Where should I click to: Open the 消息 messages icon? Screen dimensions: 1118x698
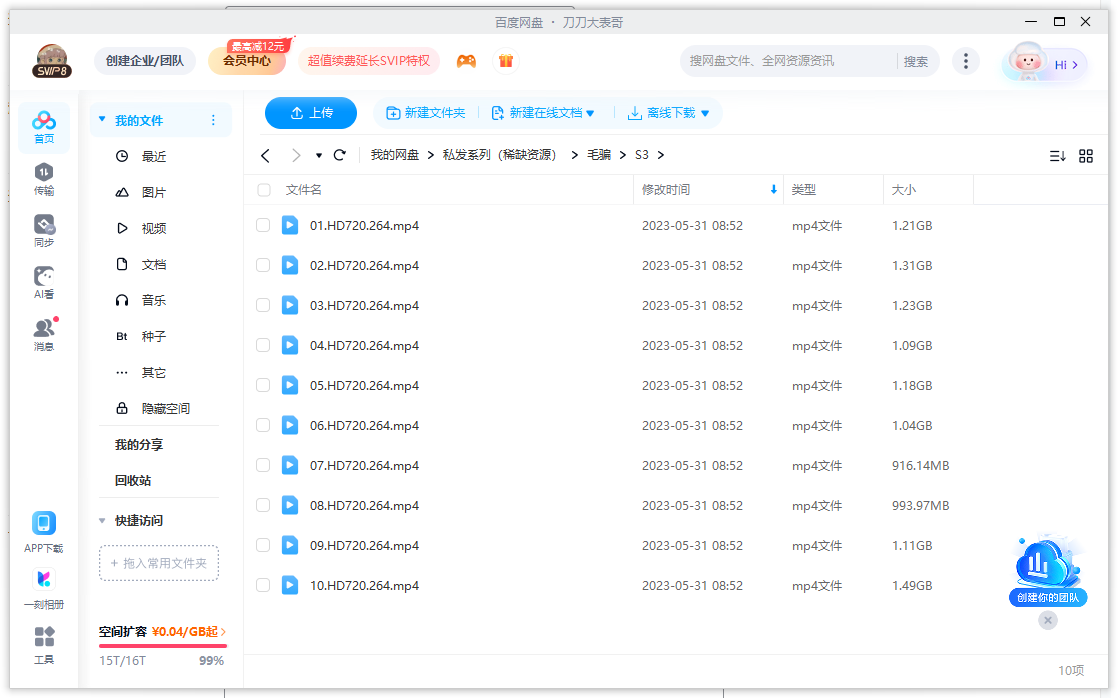pos(43,335)
